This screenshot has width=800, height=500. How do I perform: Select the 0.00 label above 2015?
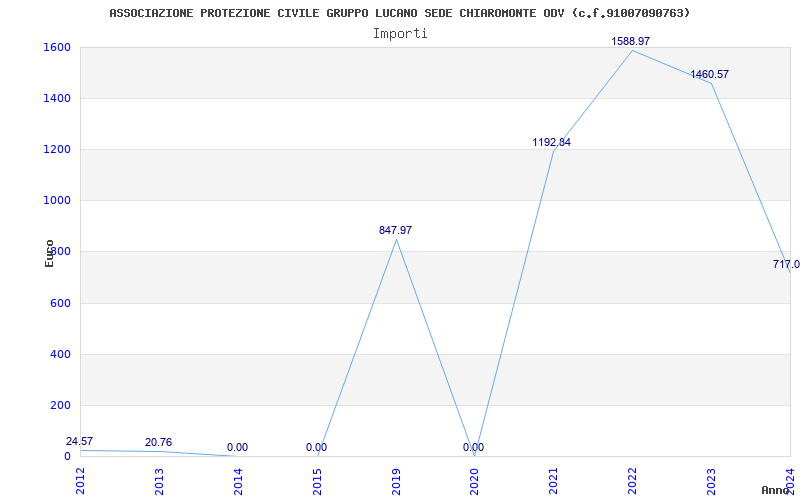[316, 448]
